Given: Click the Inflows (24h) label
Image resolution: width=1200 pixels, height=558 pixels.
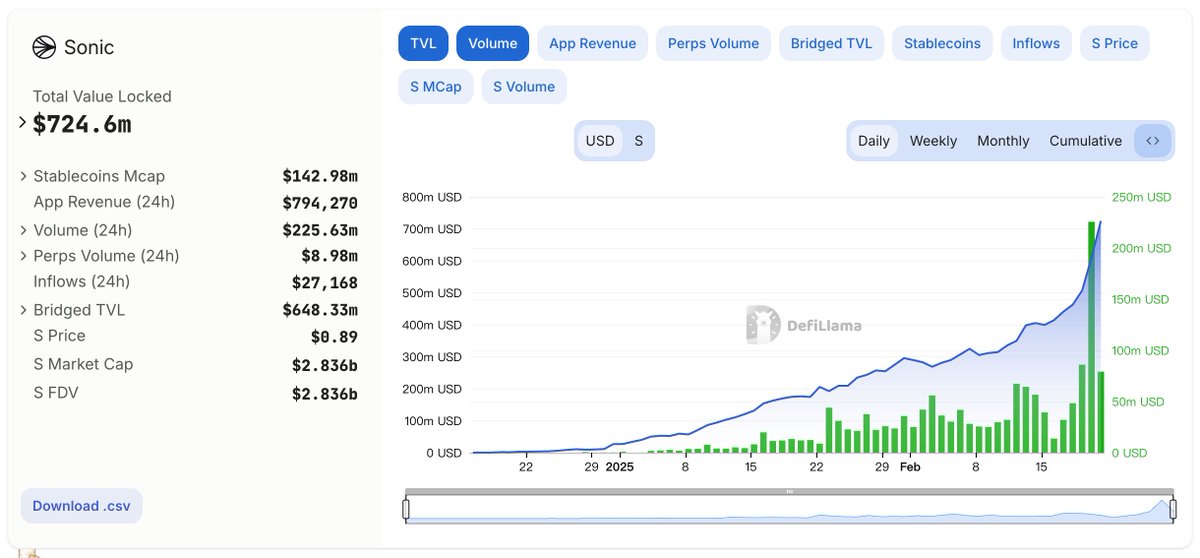Looking at the screenshot, I should pos(82,282).
